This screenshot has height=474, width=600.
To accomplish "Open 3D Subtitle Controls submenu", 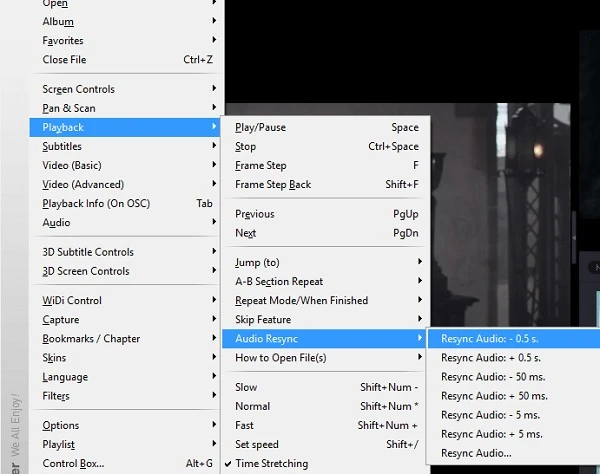I will (124, 252).
